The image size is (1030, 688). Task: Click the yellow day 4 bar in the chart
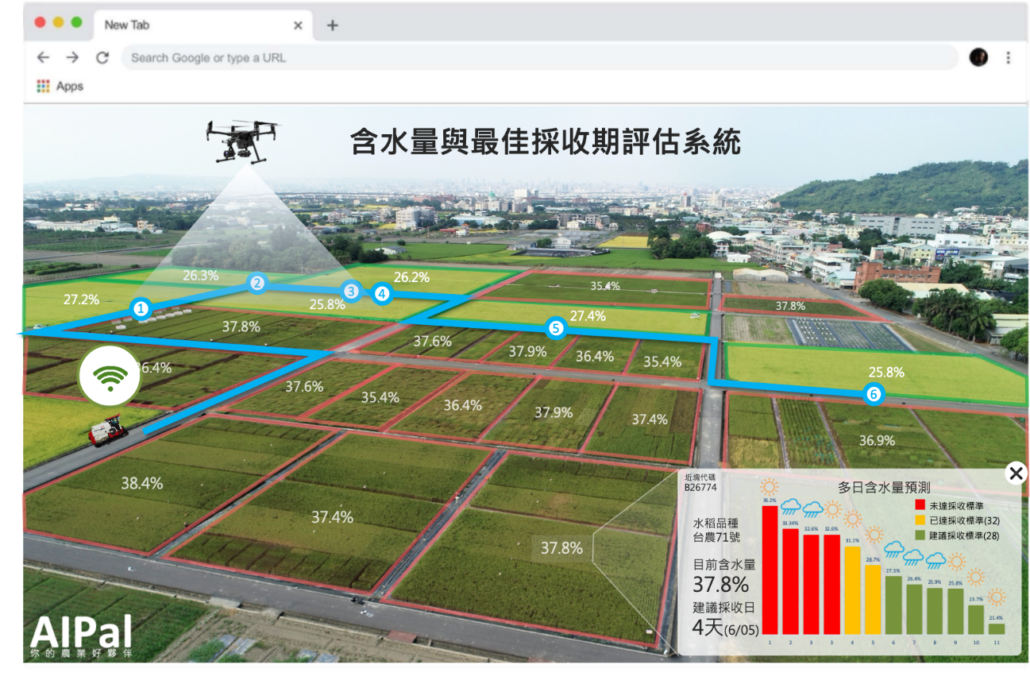[x=852, y=589]
